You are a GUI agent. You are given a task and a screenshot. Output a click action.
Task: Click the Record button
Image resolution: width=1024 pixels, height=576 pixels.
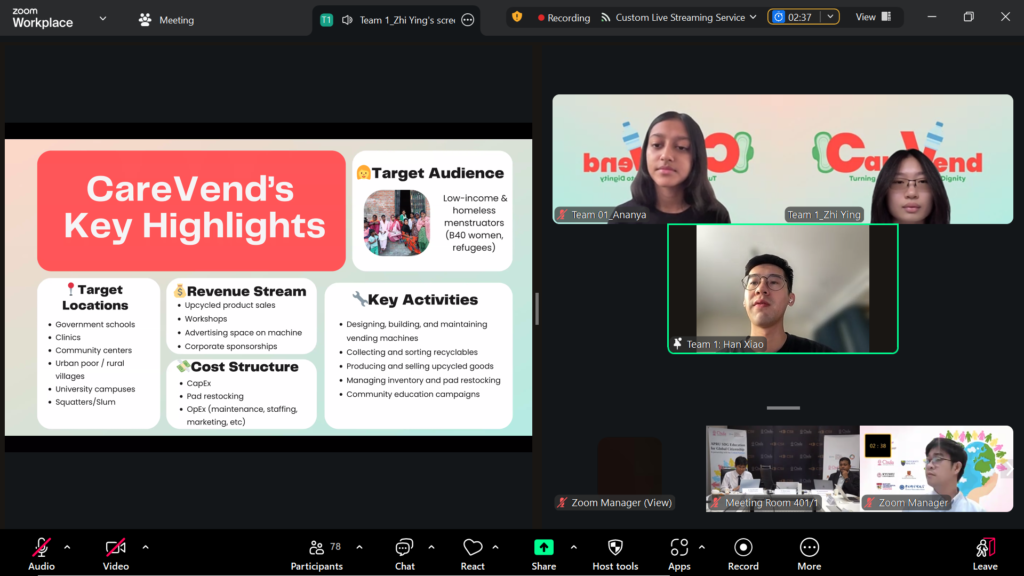coord(743,554)
